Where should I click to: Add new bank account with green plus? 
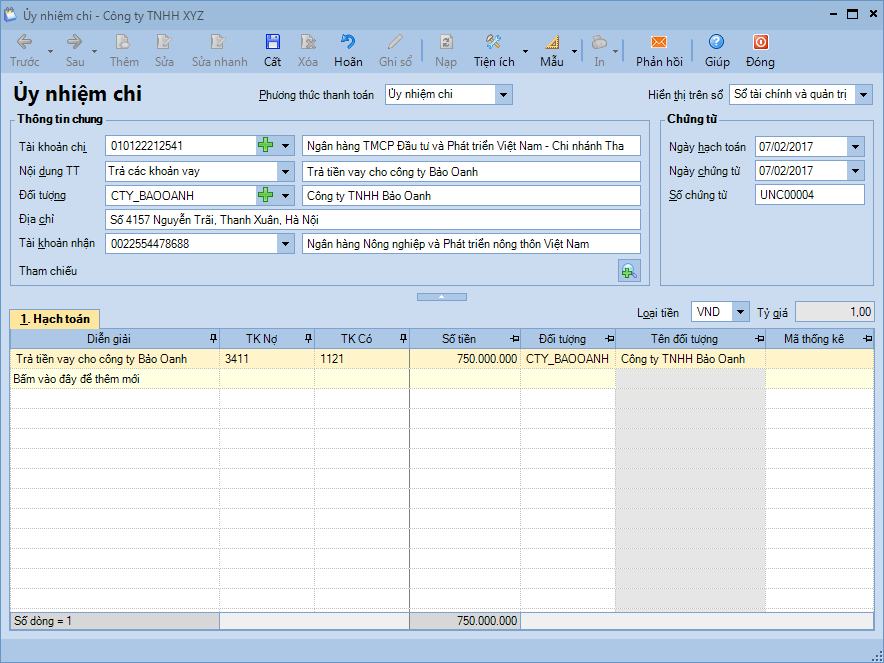pos(266,145)
